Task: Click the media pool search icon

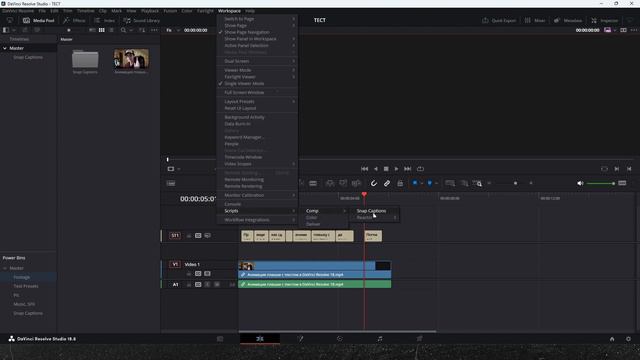Action: click(123, 30)
